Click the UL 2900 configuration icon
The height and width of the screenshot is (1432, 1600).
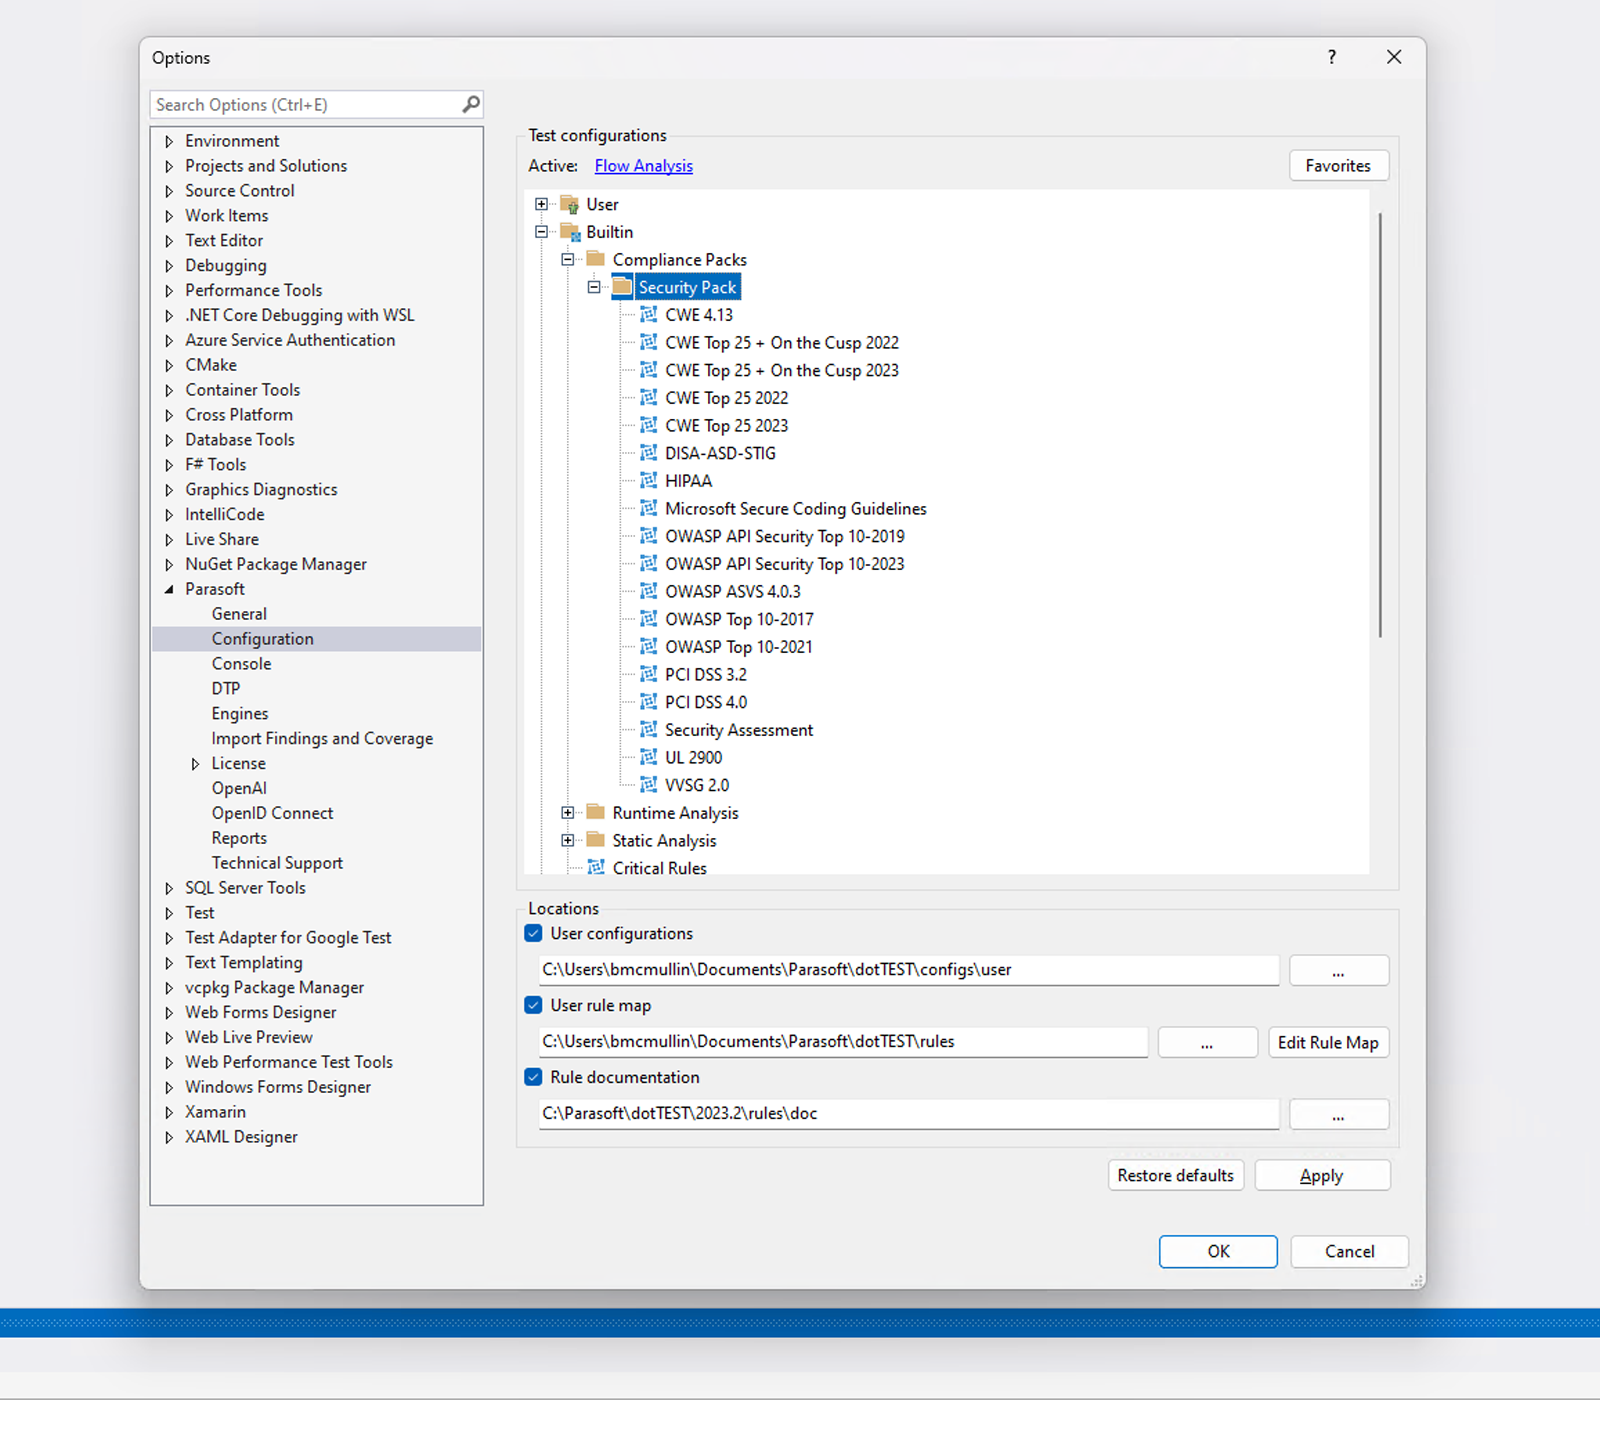point(649,758)
